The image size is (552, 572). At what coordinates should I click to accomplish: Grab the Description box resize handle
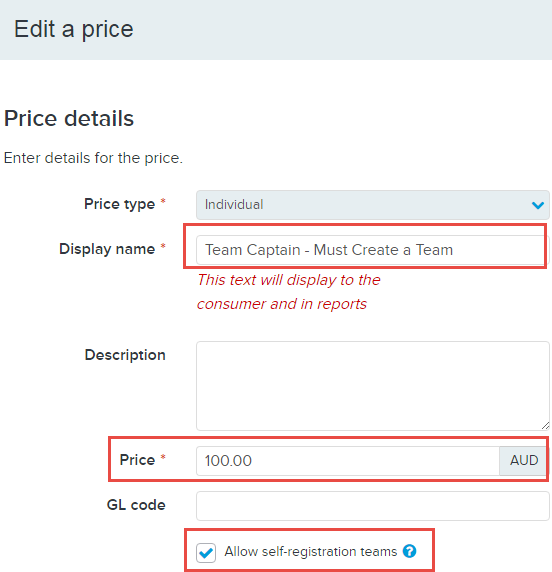coord(545,426)
